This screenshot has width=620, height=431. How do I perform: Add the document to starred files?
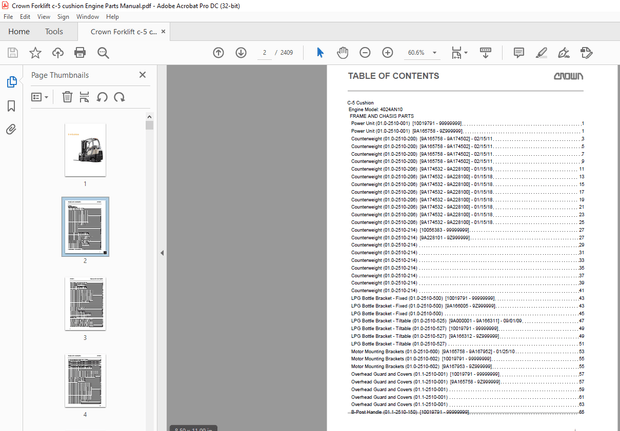(x=35, y=53)
